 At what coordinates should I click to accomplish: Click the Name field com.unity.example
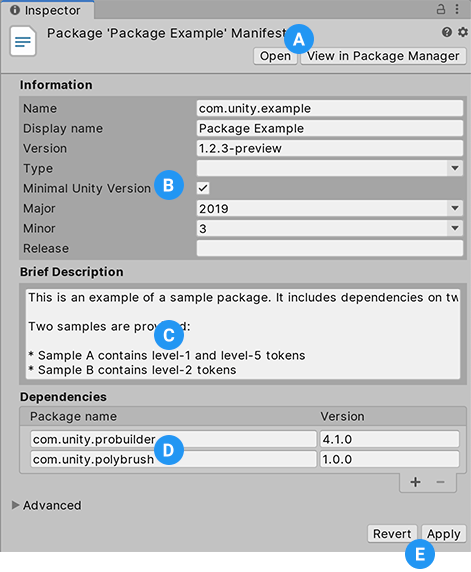(330, 108)
